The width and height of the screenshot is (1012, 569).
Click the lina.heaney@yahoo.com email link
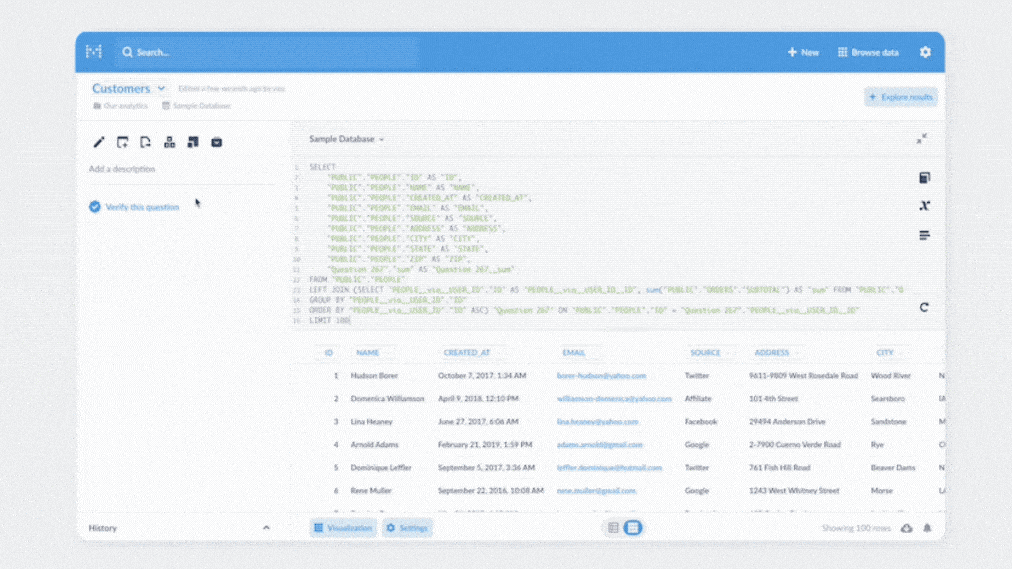tap(598, 422)
